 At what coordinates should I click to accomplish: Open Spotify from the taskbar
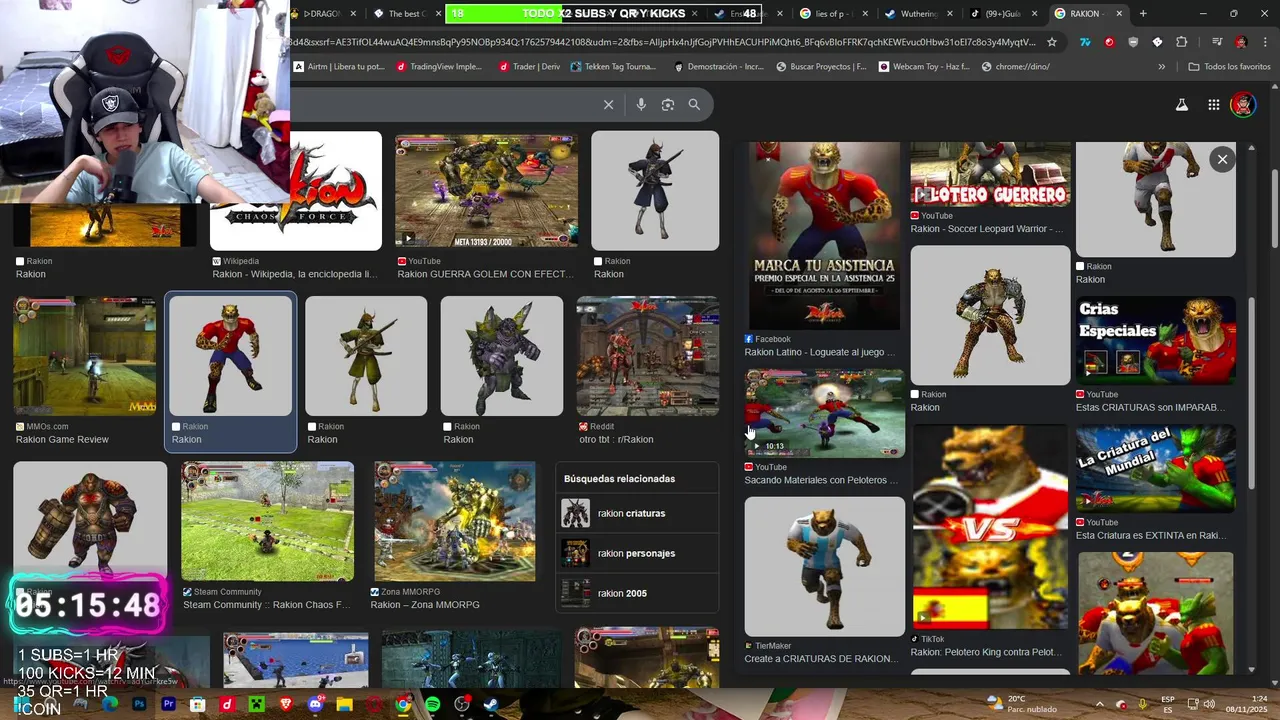click(x=432, y=705)
